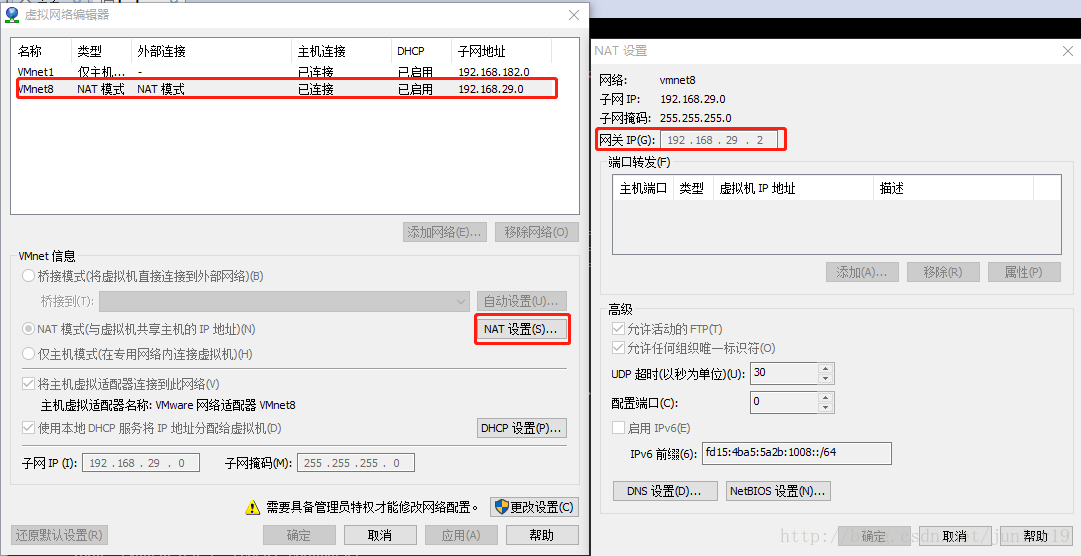1081x556 pixels.
Task: Click the Virtual Network Editor globe icon
Action: 12,14
